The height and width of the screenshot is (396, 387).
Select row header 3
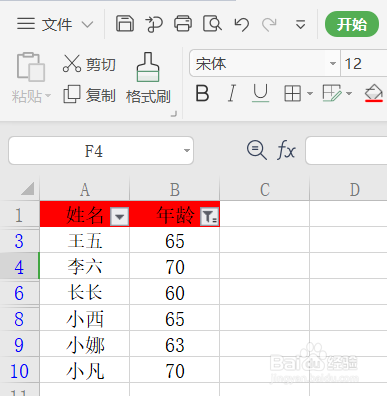point(19,241)
